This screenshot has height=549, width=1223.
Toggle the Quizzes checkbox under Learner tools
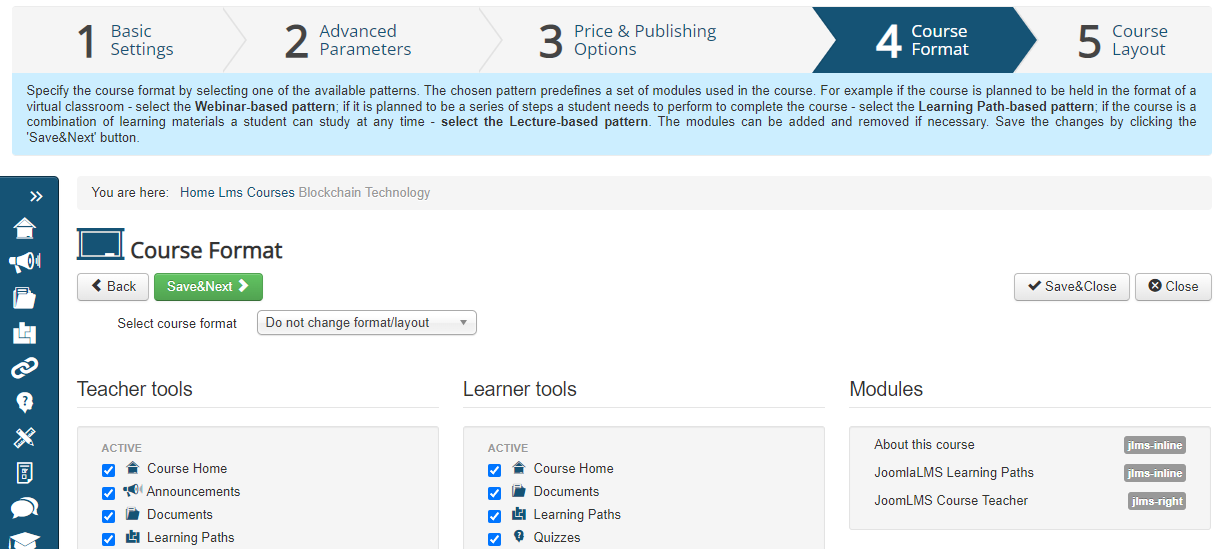click(x=494, y=539)
